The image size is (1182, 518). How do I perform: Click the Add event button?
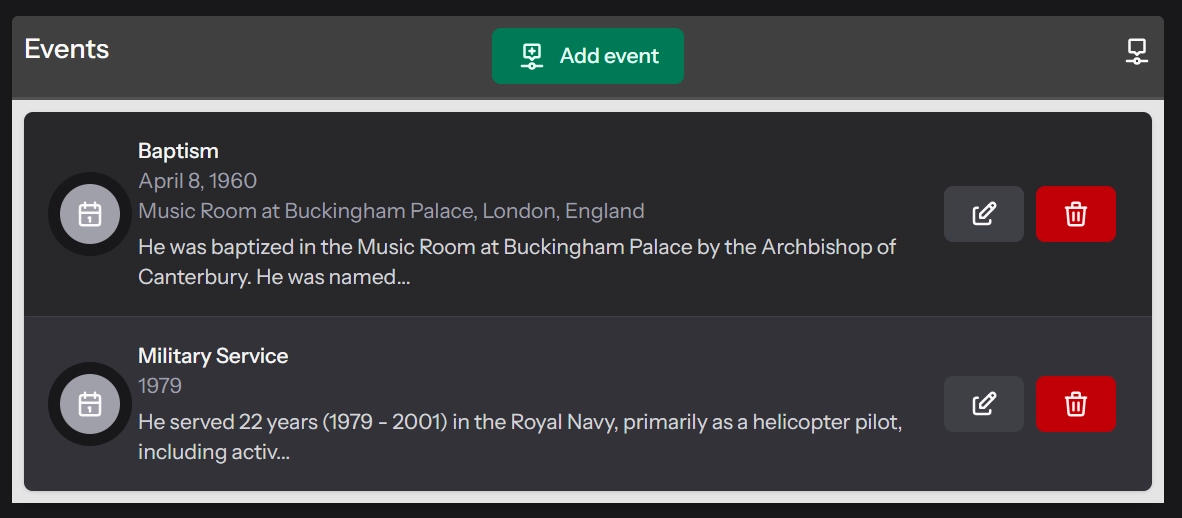[588, 56]
